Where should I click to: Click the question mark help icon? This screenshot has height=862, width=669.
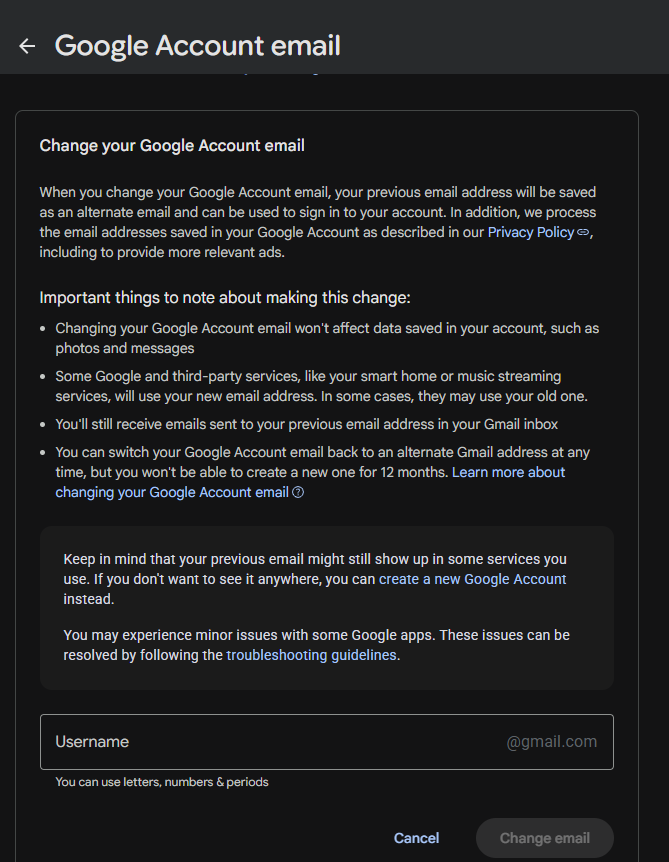coord(298,493)
